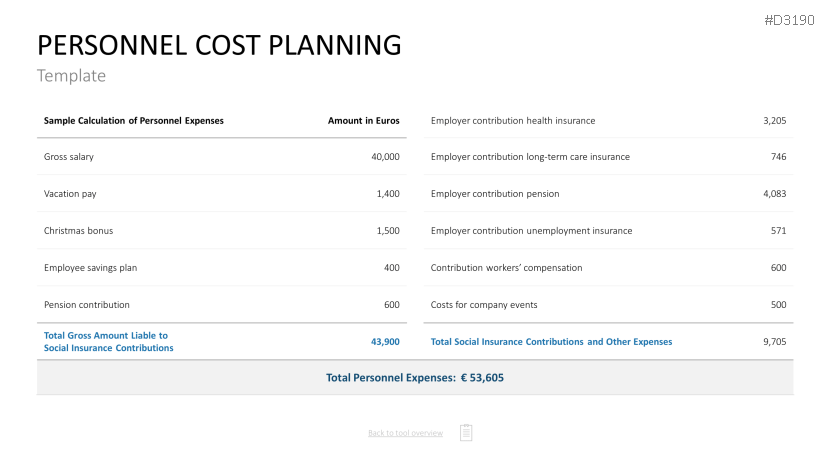Click the 'Pension contribution' row label
Screen dimensions: 829x466
(x=87, y=305)
